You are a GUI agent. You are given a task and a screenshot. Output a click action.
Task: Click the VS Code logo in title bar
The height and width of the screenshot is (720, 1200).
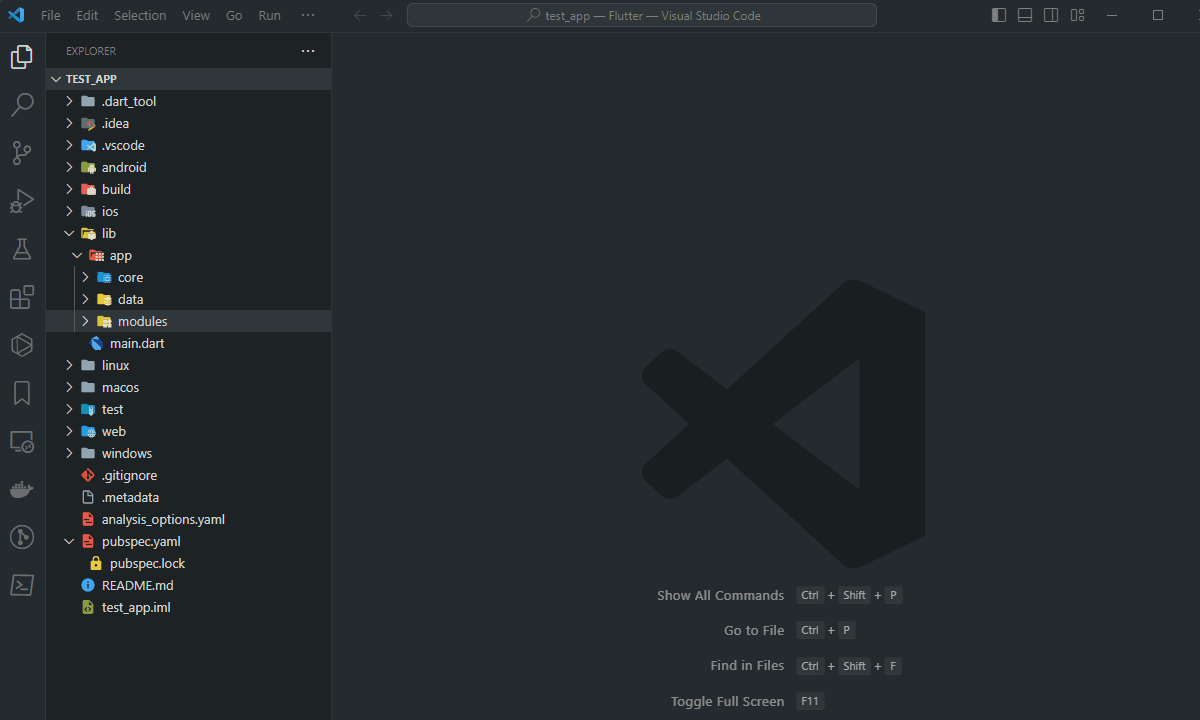[16, 15]
